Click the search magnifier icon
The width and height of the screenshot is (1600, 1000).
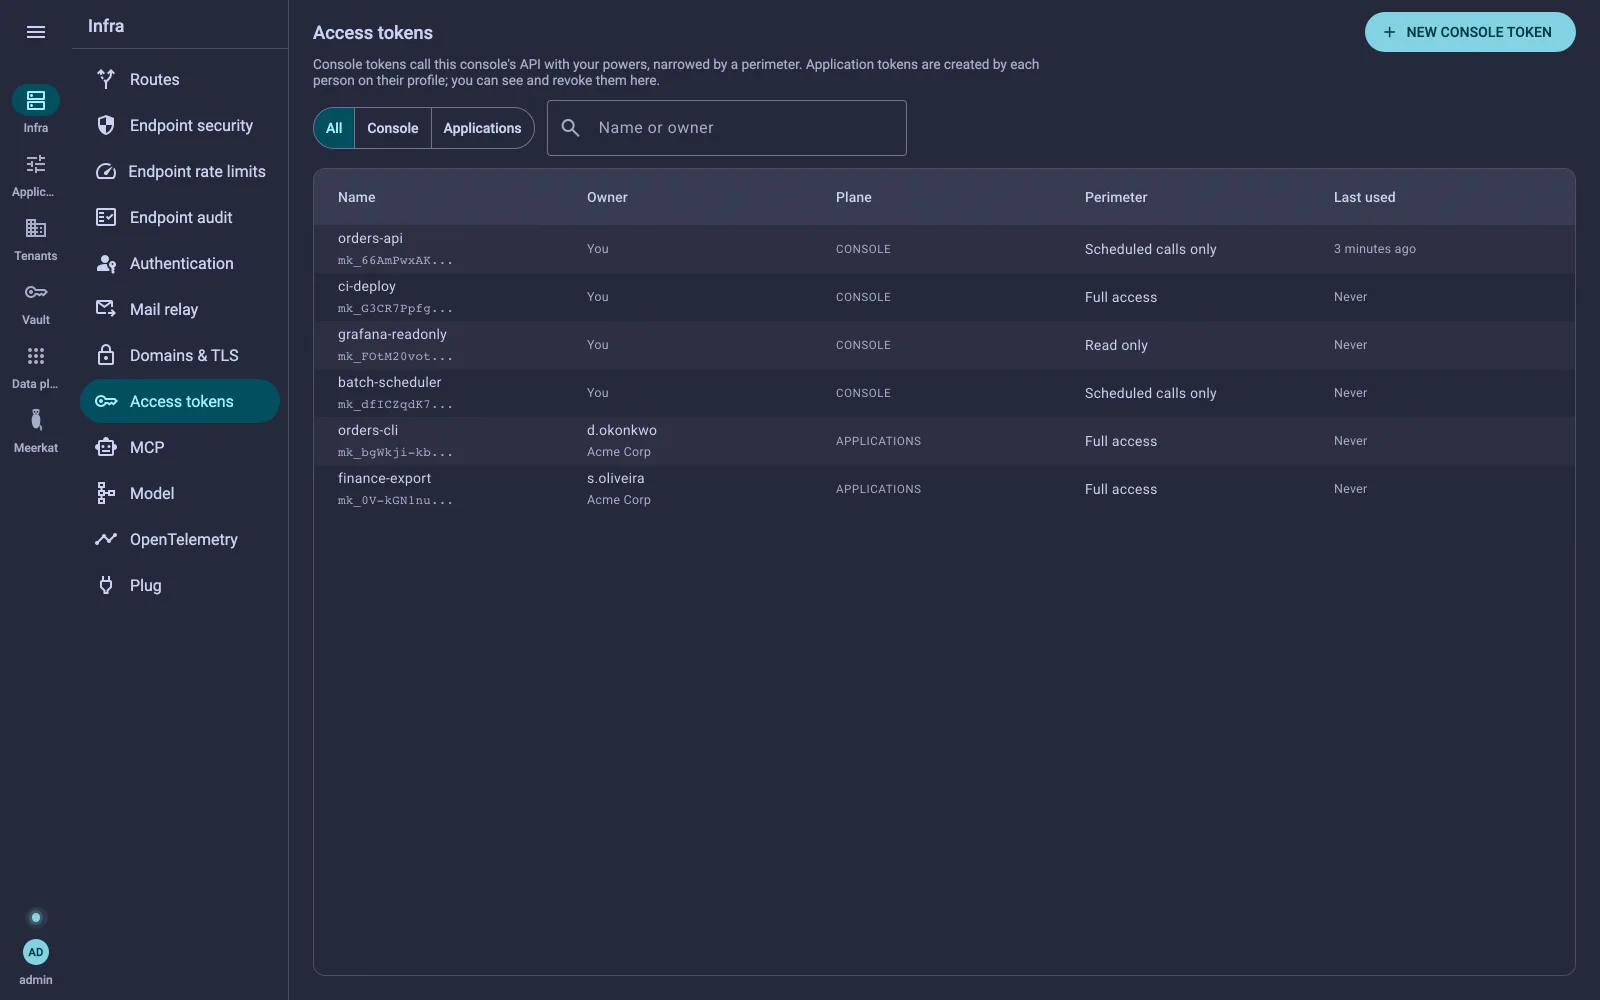coord(570,128)
